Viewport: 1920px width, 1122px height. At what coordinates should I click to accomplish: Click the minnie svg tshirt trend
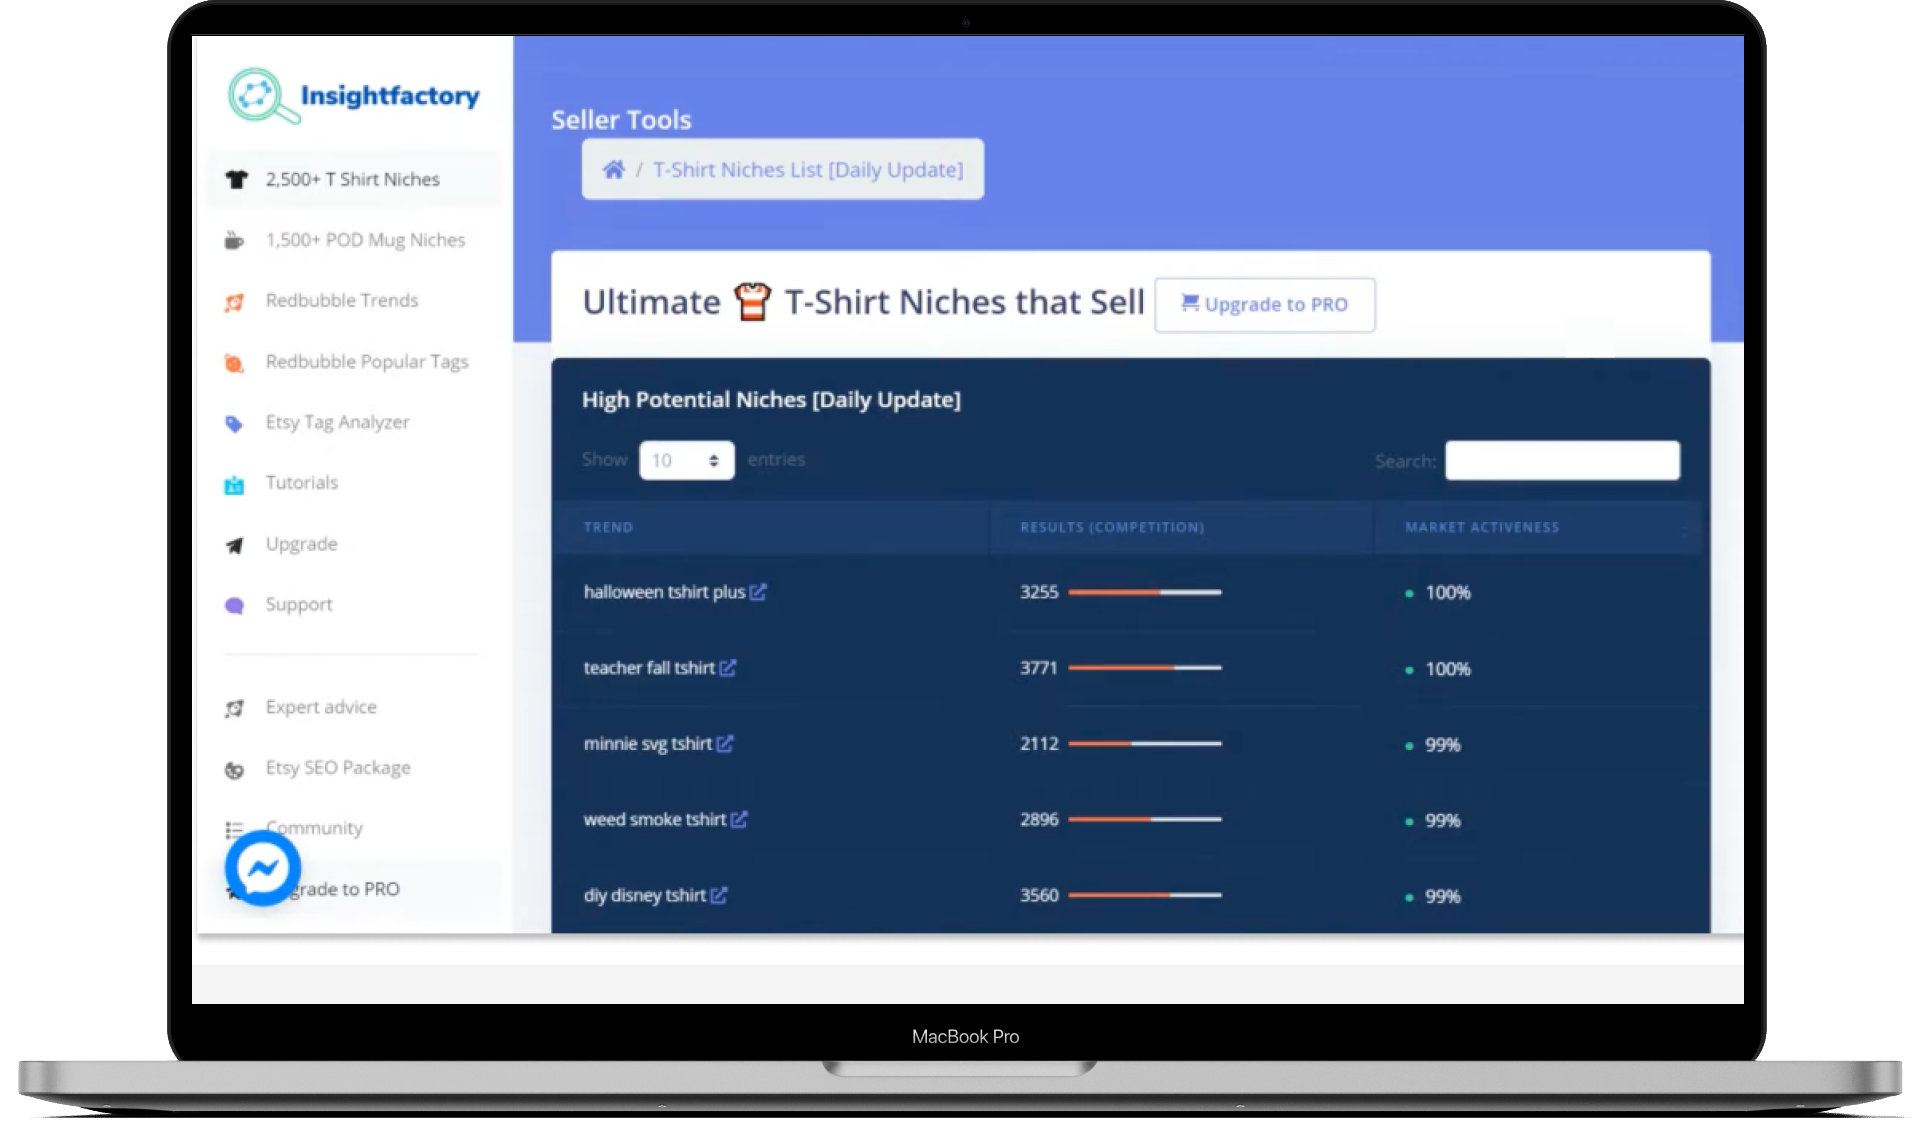(x=648, y=744)
